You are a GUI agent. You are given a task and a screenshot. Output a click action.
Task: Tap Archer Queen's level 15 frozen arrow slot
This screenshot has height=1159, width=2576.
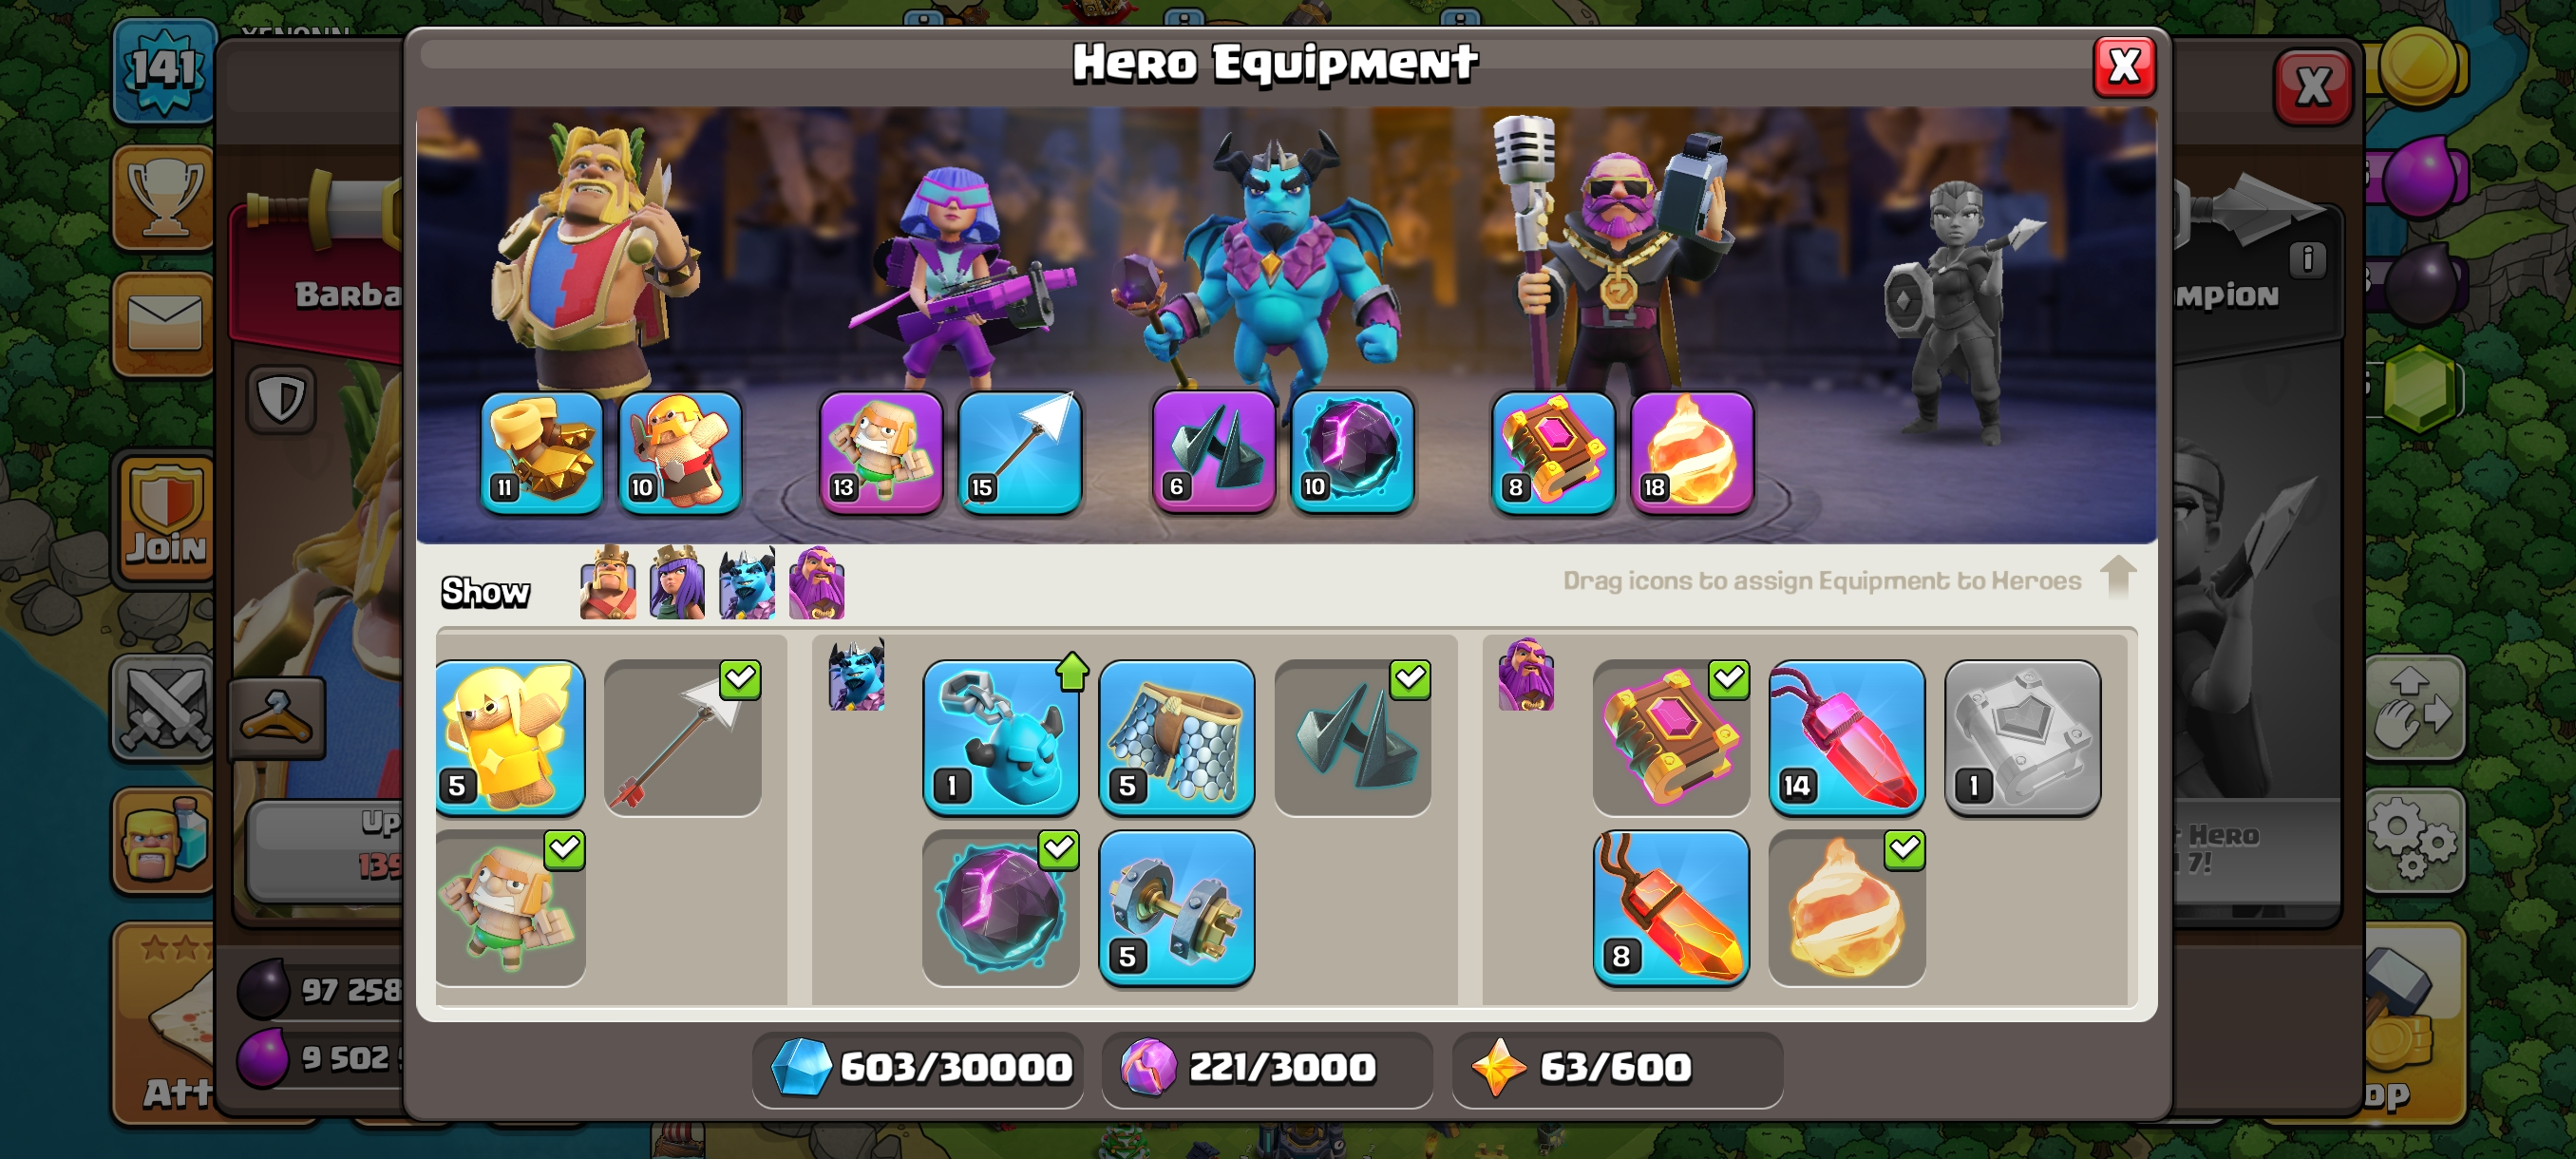[x=1019, y=452]
